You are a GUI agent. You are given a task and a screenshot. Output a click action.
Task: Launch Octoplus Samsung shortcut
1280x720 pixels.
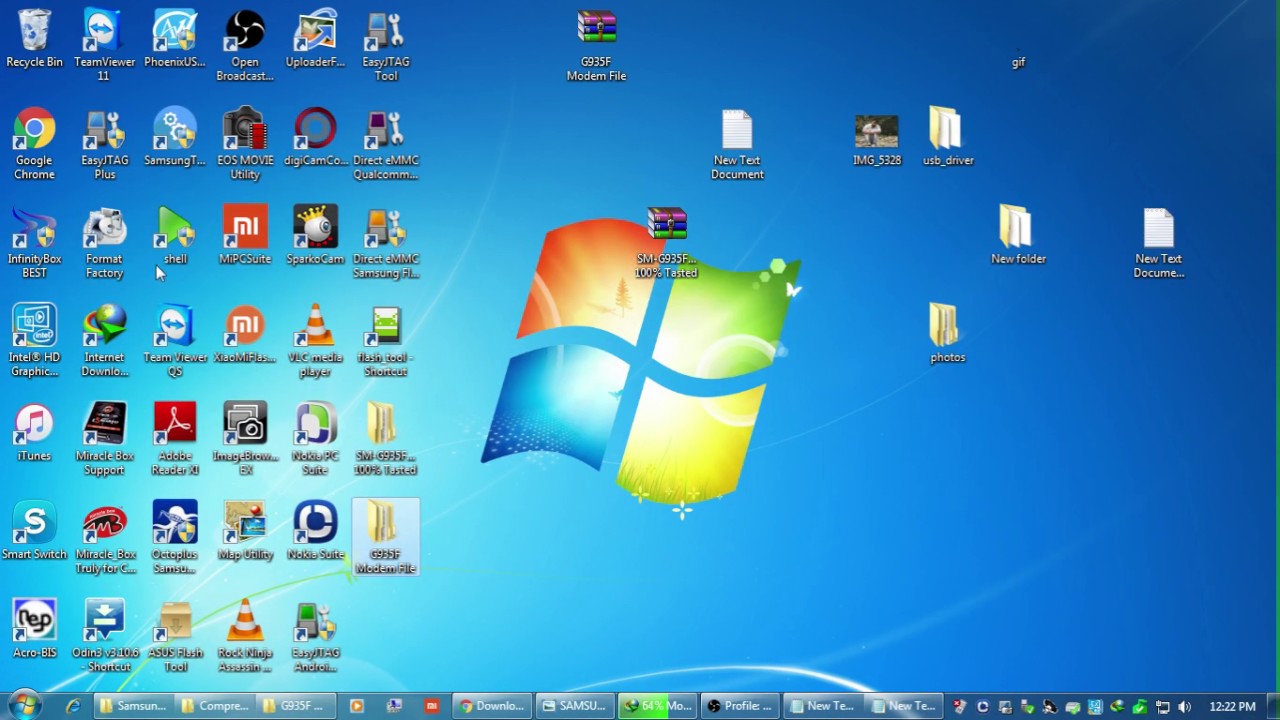[x=174, y=537]
